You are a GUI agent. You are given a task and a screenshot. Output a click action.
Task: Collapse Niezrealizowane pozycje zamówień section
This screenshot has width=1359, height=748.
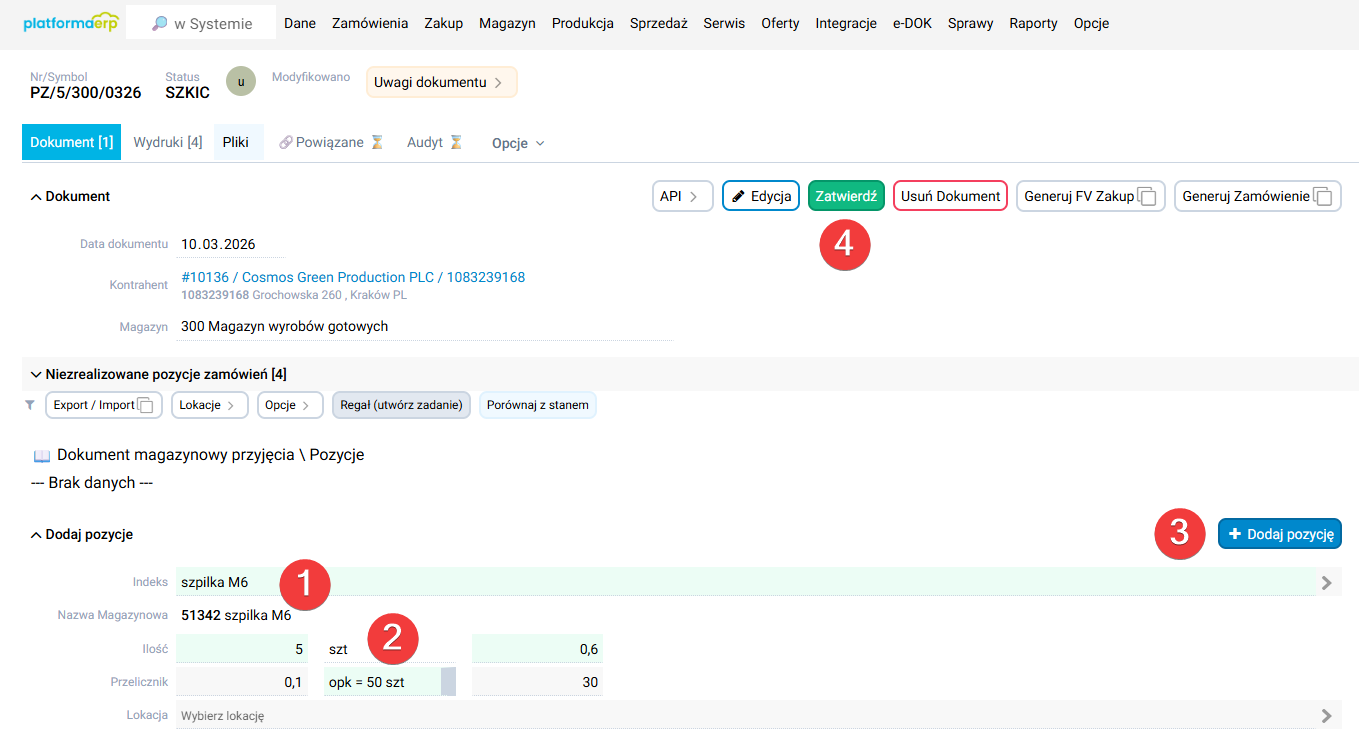click(x=36, y=375)
